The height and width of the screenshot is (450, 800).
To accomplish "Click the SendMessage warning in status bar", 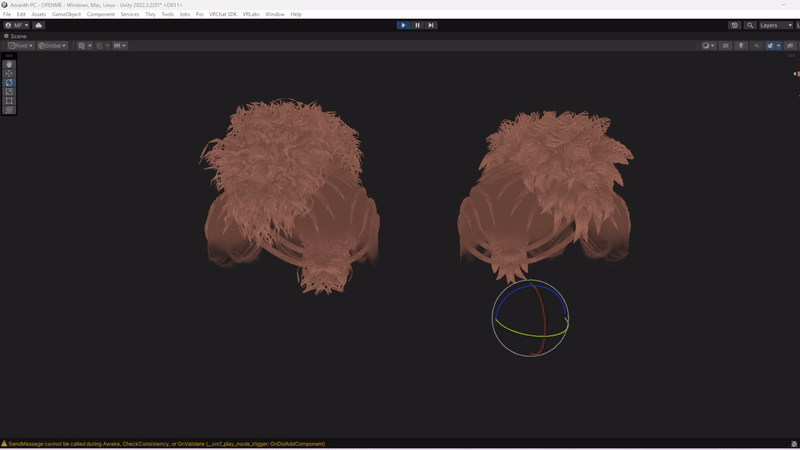I will [x=165, y=443].
